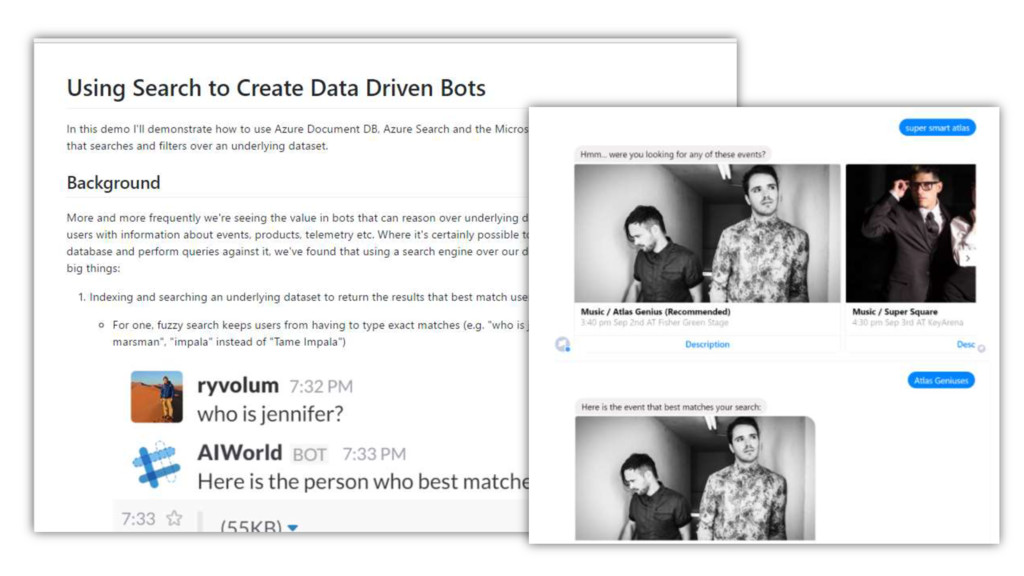Click ryvolum's desert profile avatar
This screenshot has height=576, width=1024.
point(157,397)
